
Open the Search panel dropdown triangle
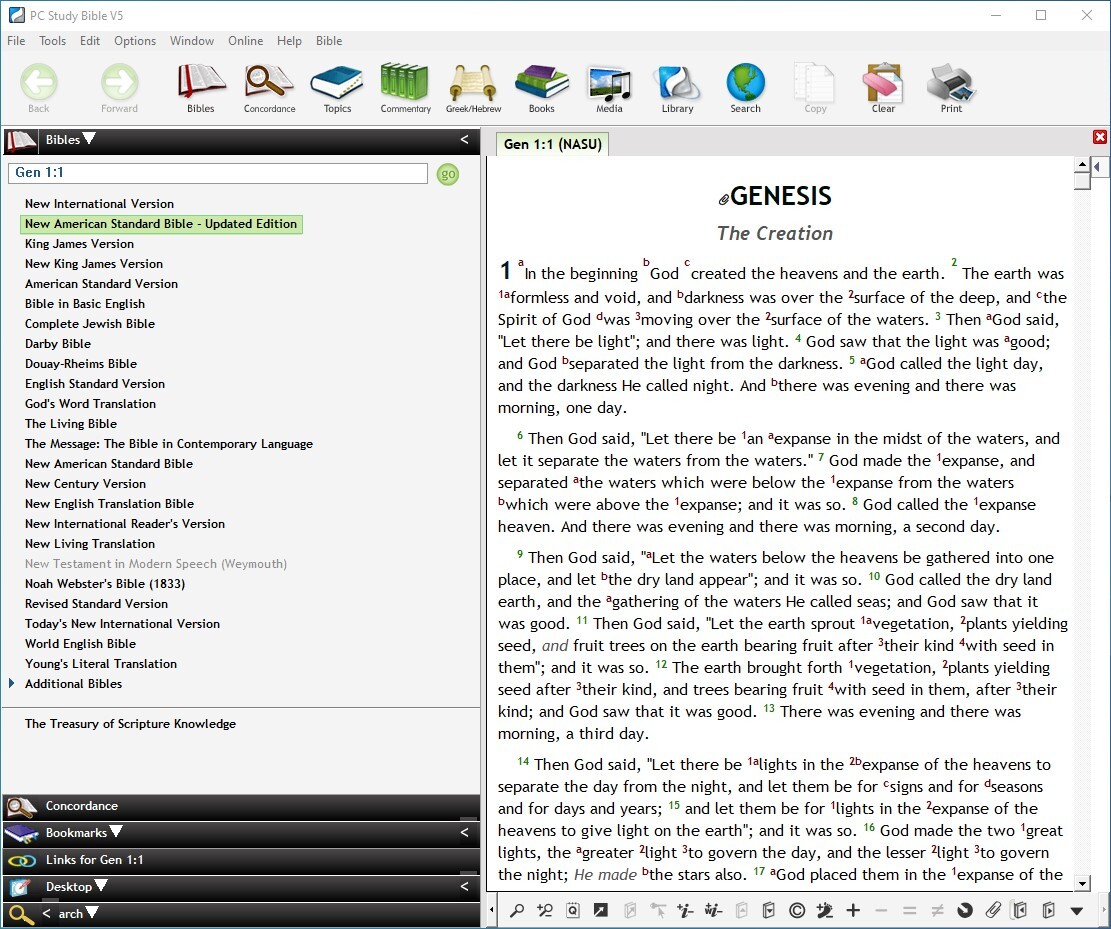[91, 912]
